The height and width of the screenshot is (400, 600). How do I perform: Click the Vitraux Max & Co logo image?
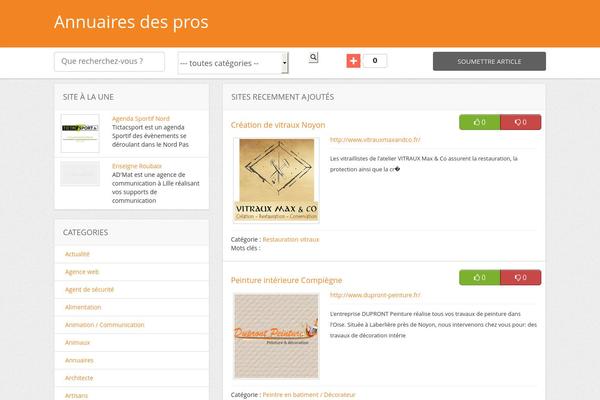(276, 180)
